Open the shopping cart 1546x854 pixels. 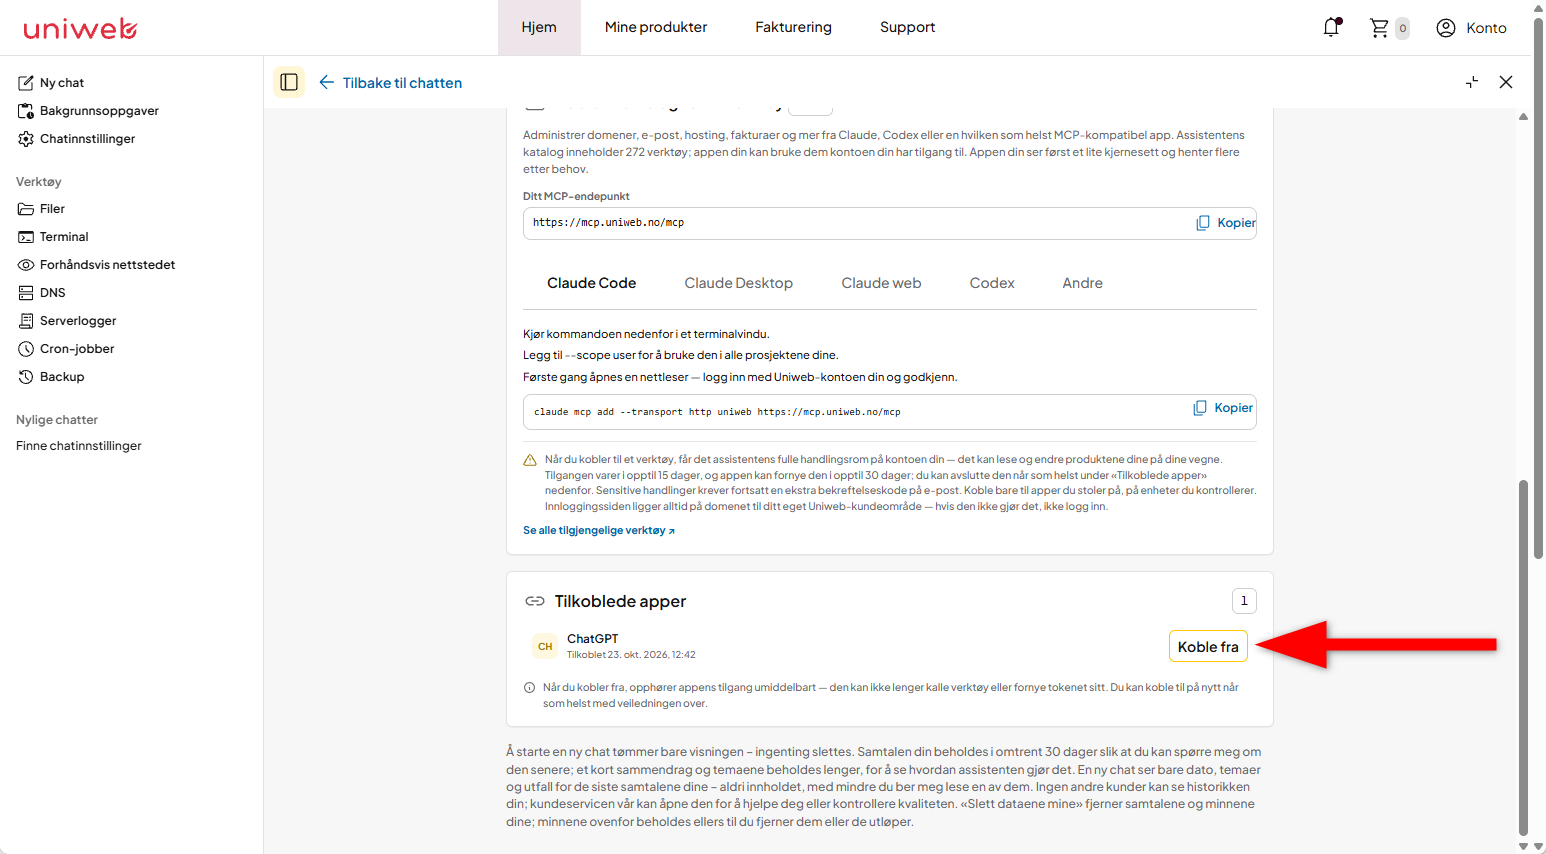click(1388, 28)
